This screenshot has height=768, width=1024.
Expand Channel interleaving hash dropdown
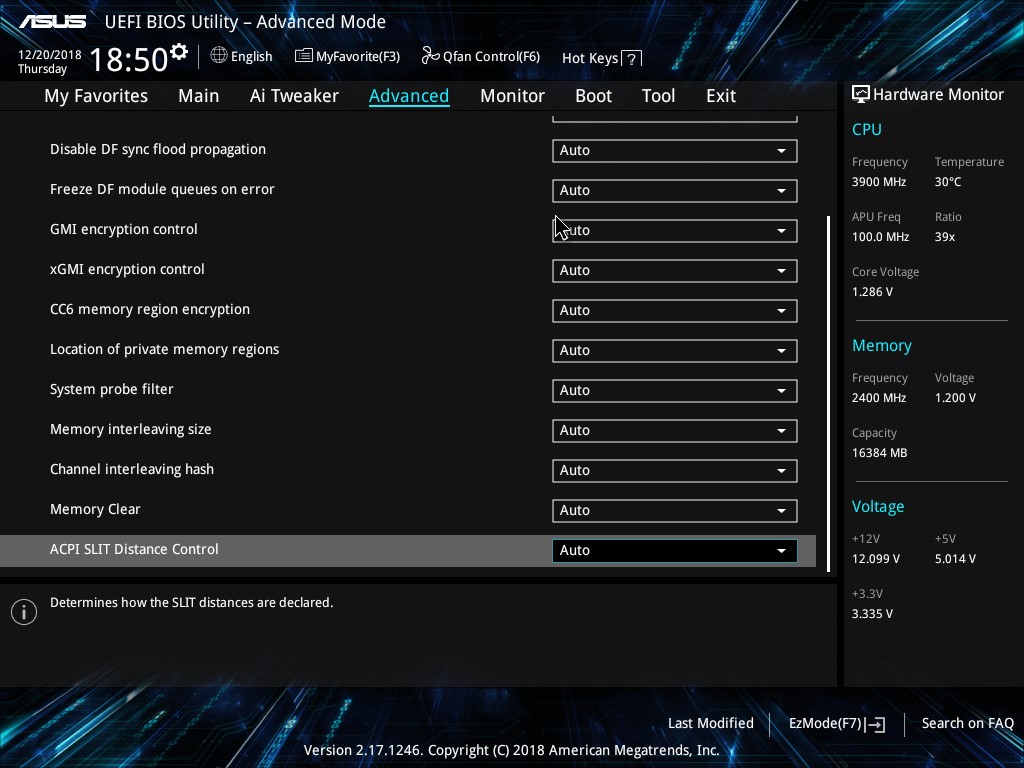(x=675, y=470)
